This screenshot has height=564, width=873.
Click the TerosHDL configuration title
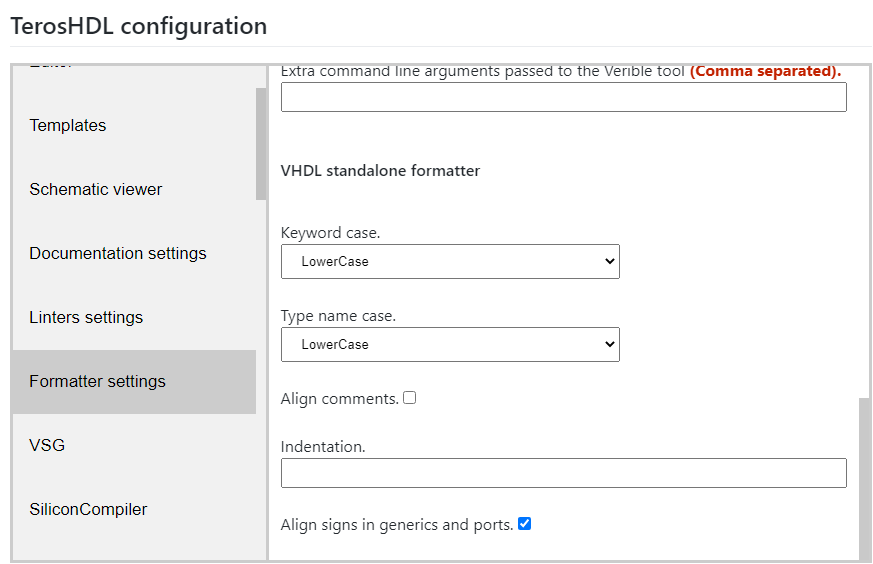pyautogui.click(x=138, y=26)
